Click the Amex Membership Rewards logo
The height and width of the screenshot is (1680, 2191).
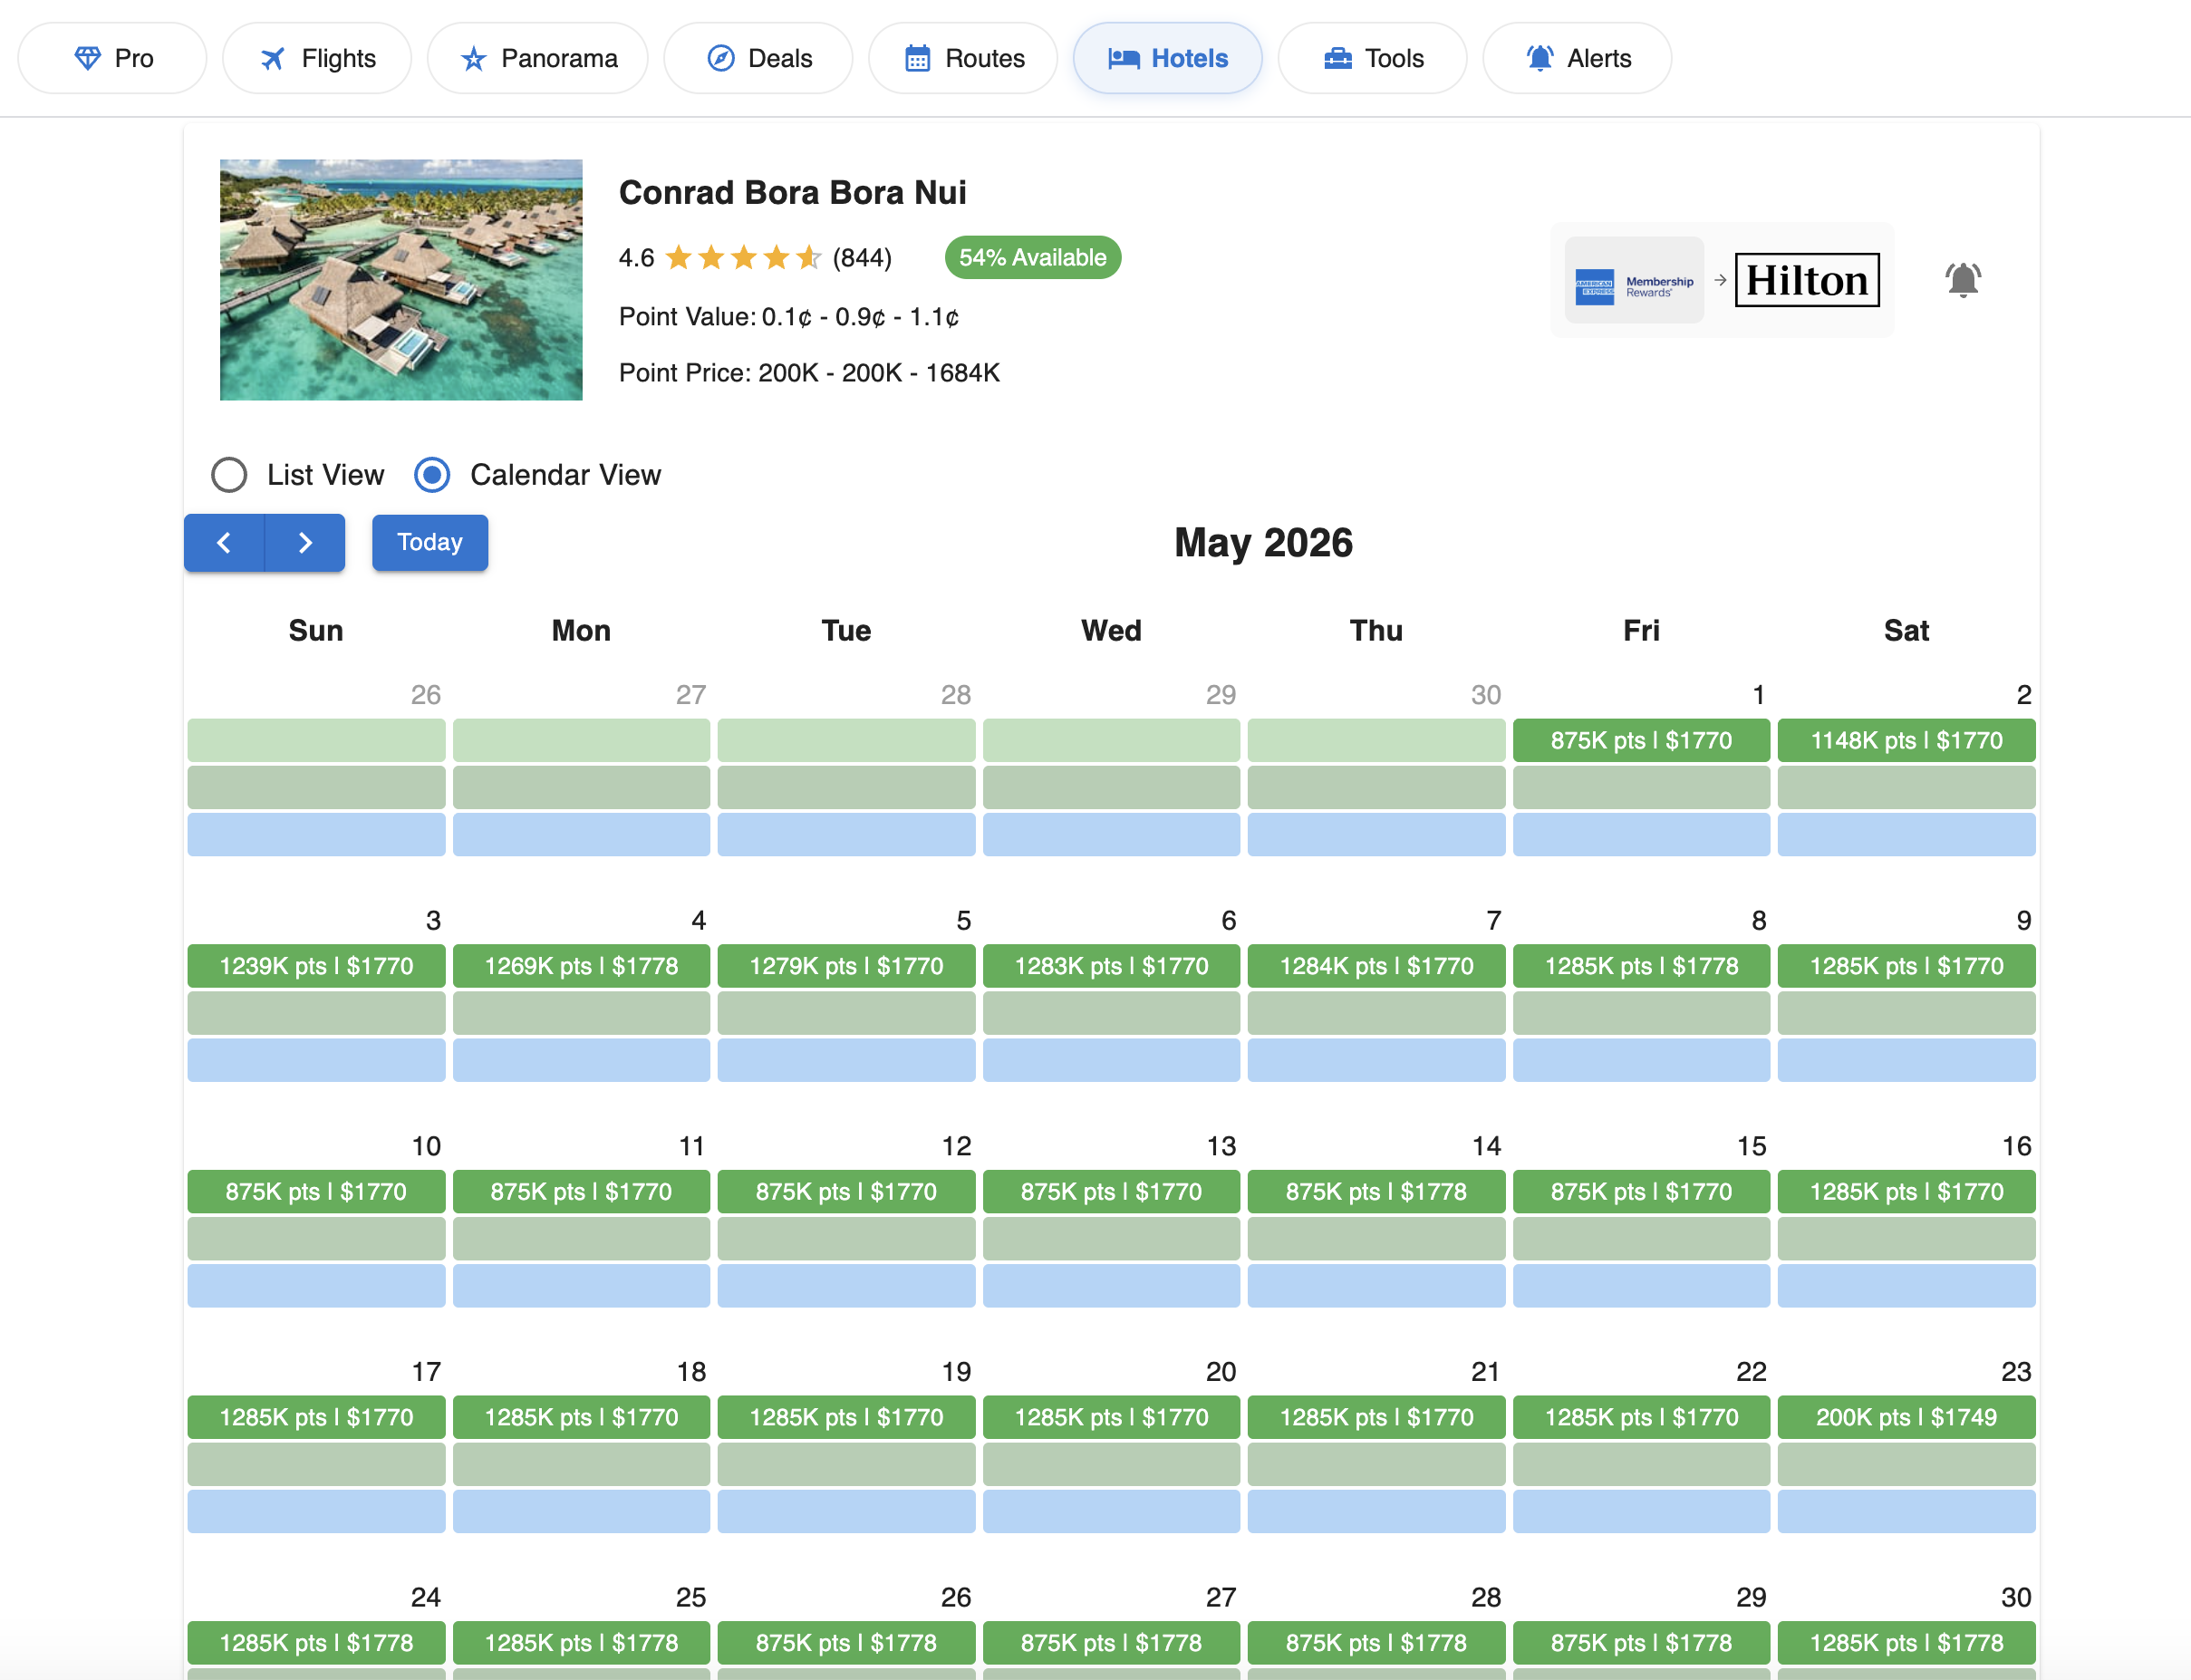1634,280
